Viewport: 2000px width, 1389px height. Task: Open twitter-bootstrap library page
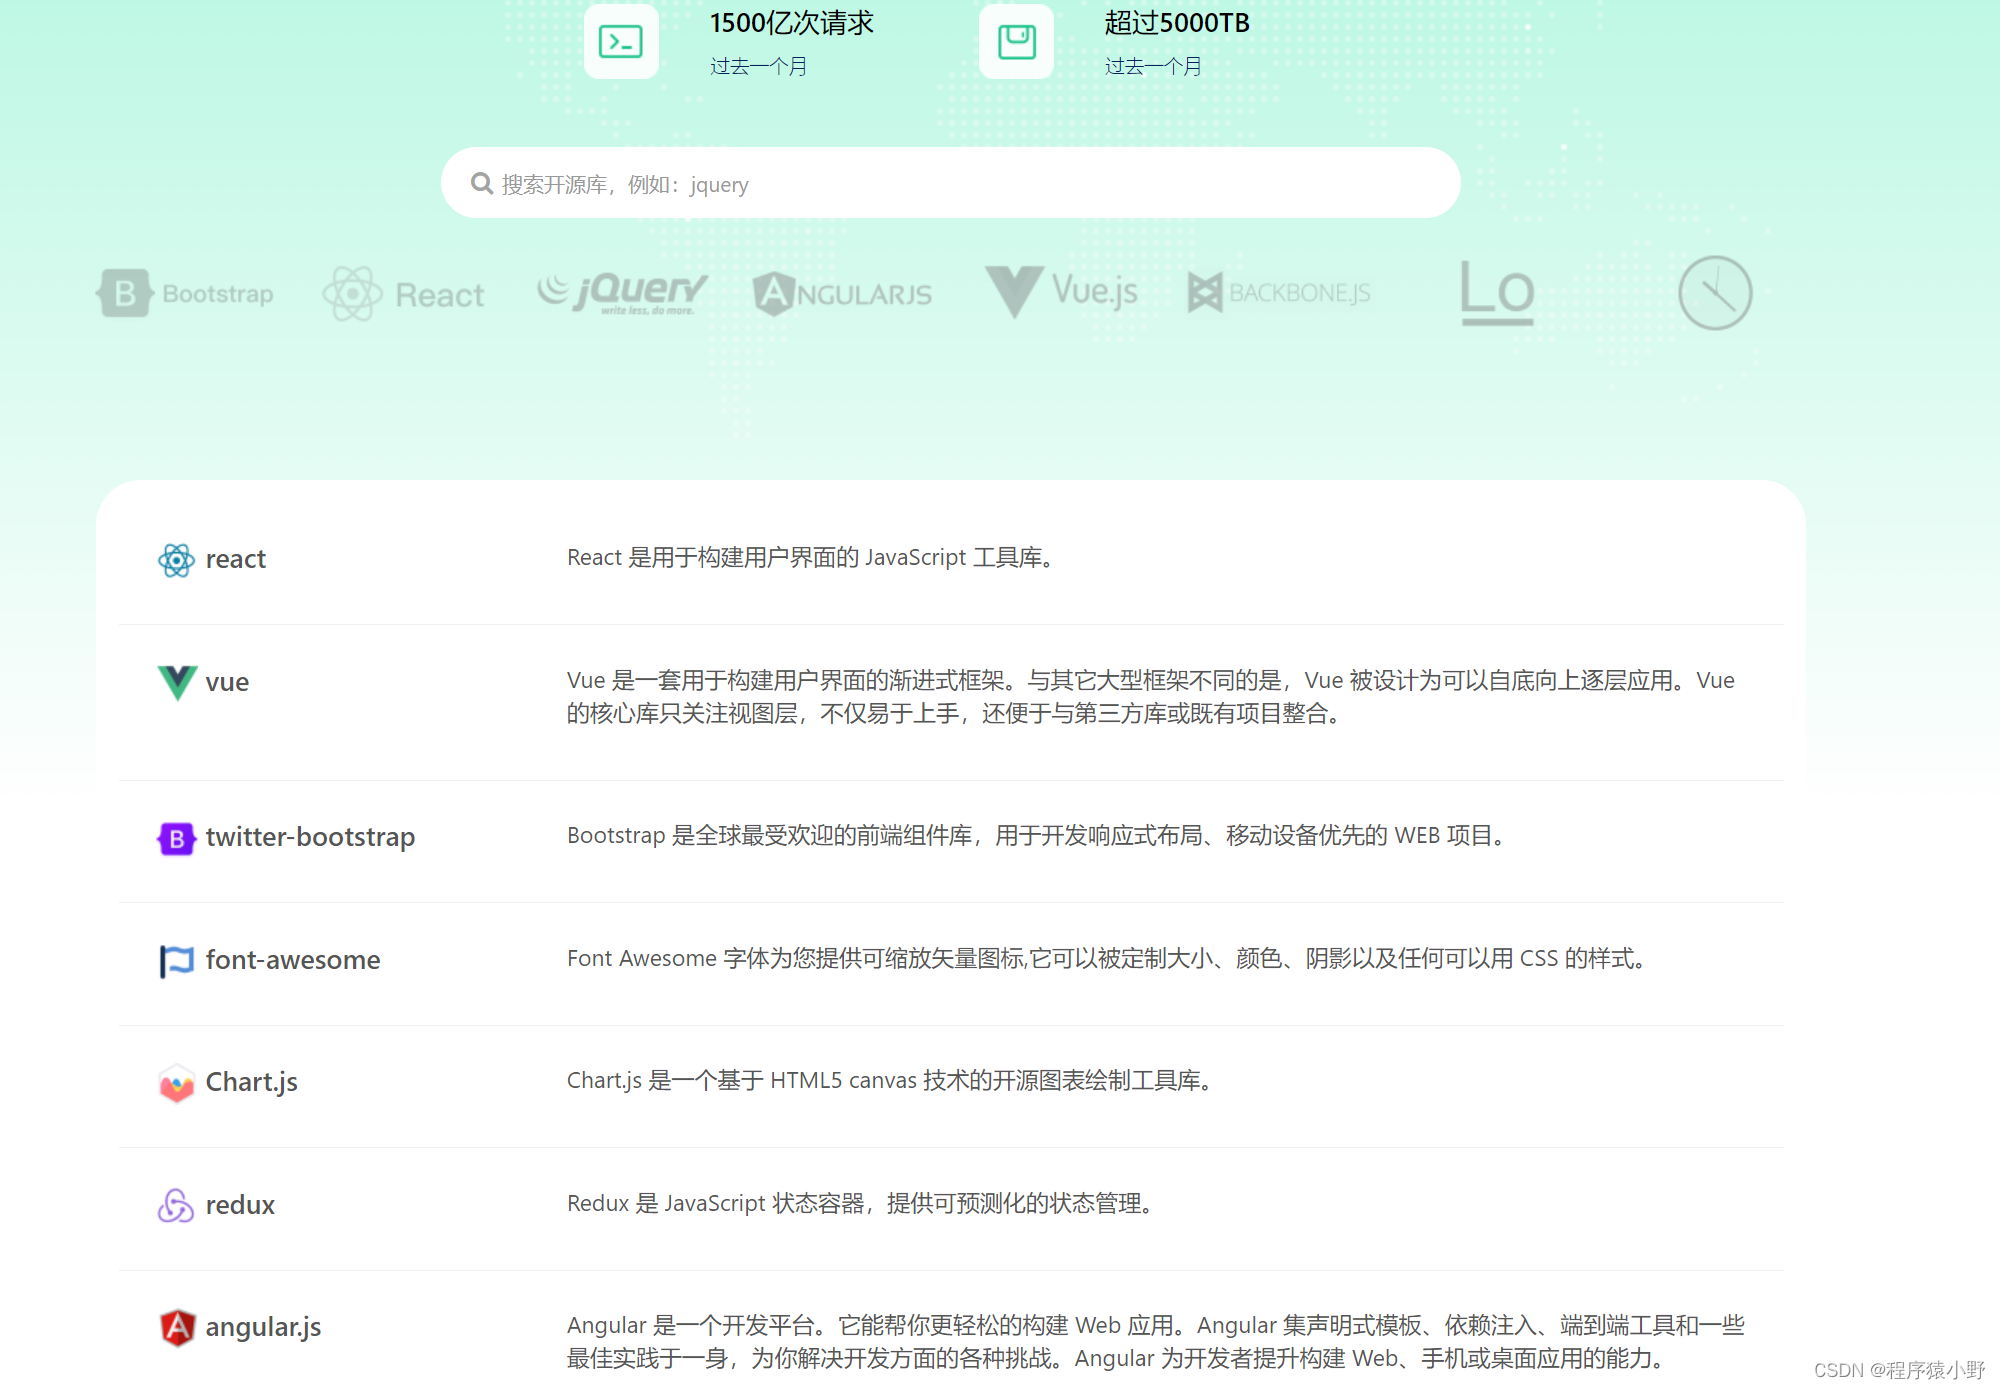[310, 837]
